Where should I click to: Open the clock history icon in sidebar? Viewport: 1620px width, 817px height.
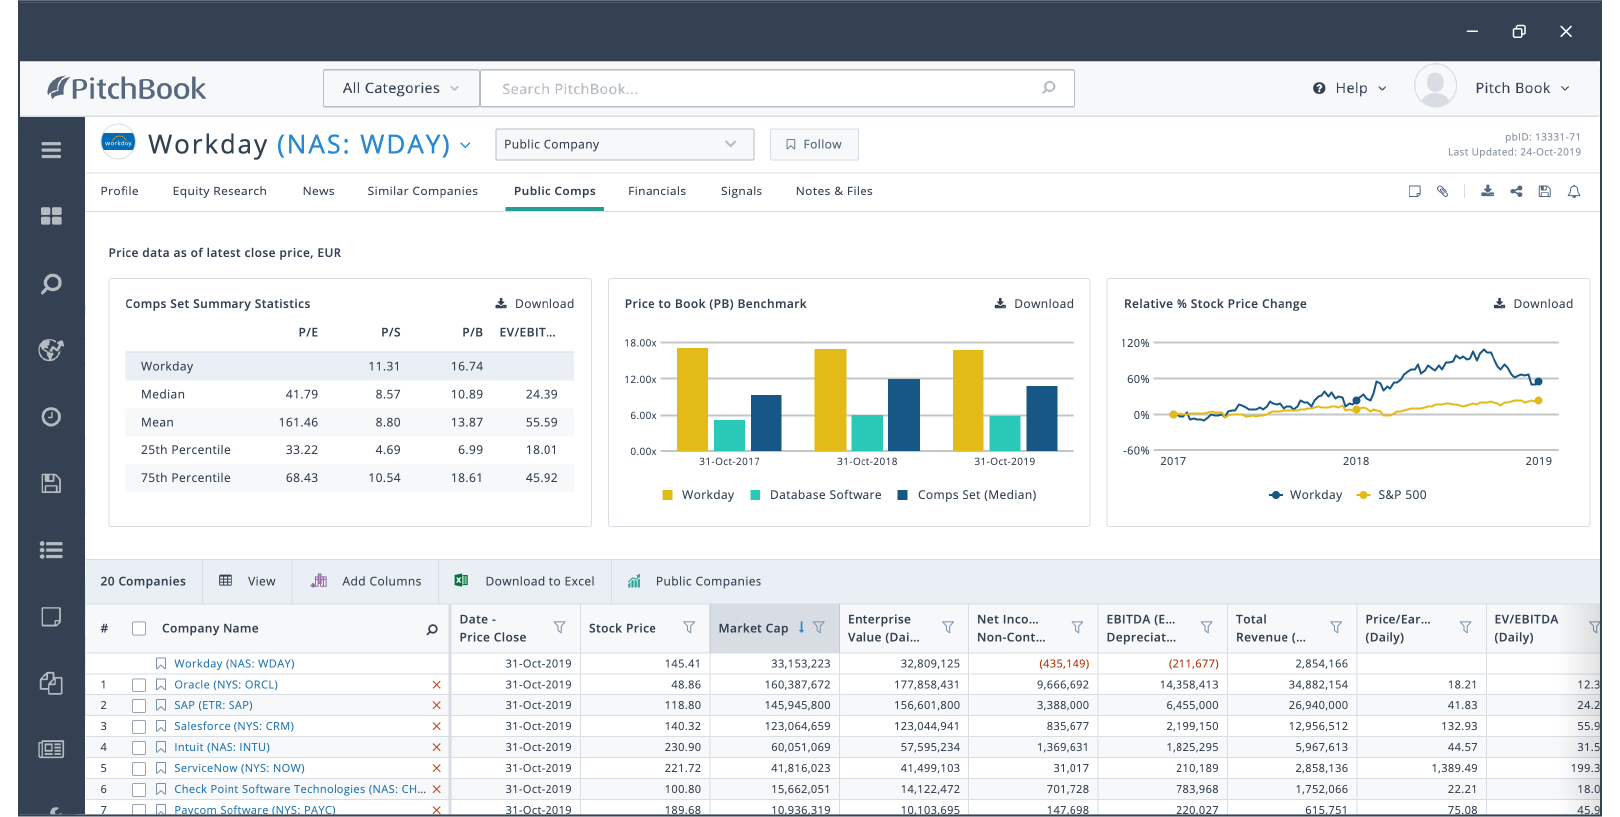click(51, 417)
